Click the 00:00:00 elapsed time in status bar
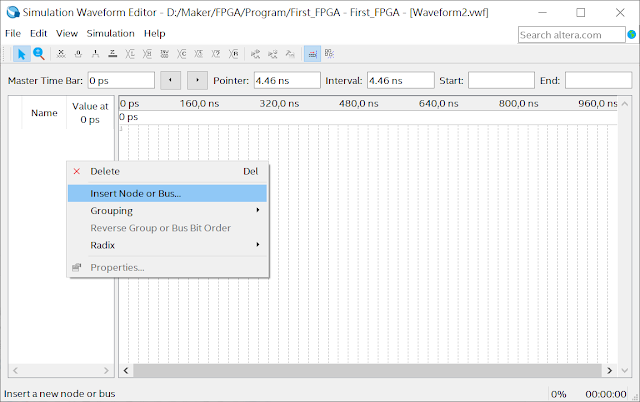 coord(606,394)
